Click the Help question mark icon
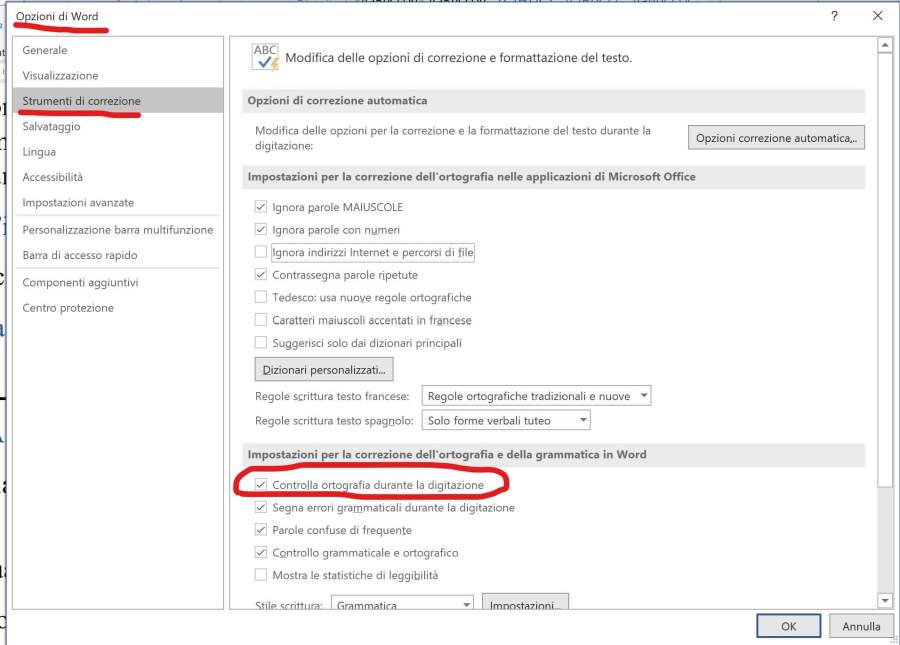Image resolution: width=900 pixels, height=645 pixels. [835, 16]
